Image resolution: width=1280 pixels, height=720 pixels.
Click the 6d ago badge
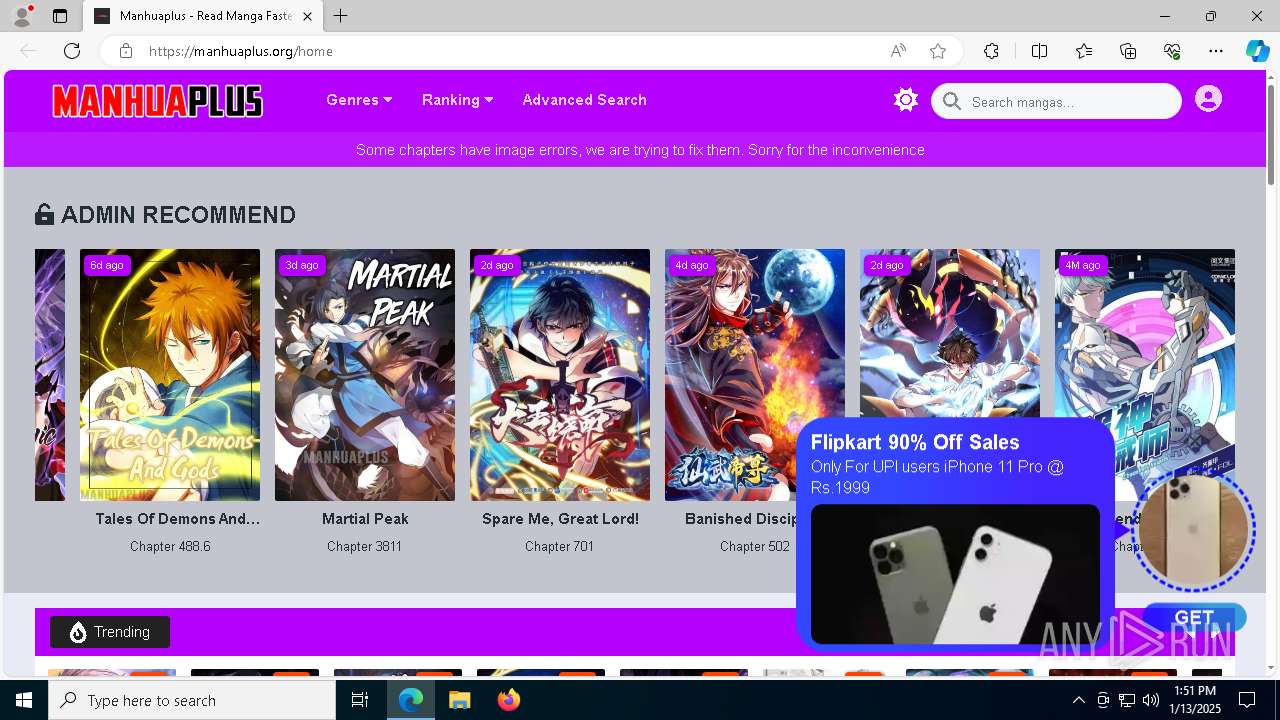point(107,265)
